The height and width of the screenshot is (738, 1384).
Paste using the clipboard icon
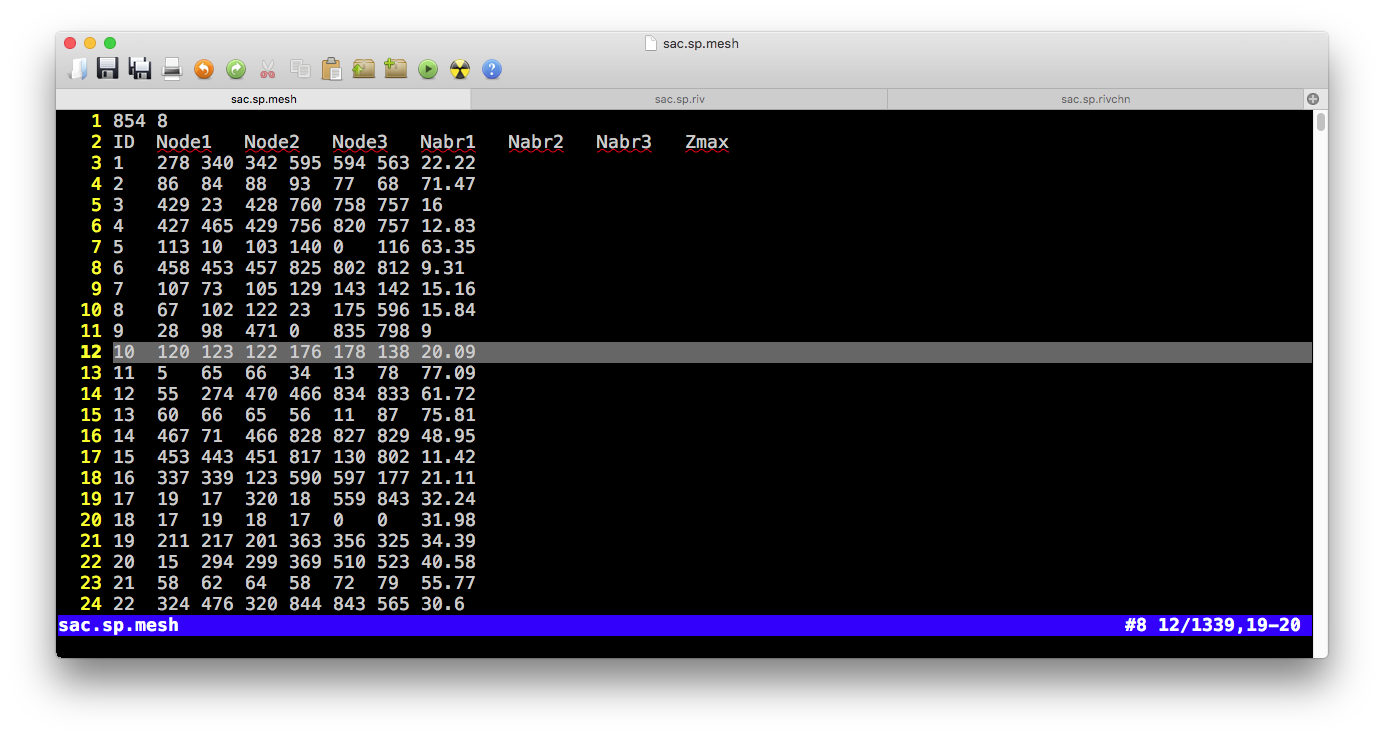pos(331,69)
